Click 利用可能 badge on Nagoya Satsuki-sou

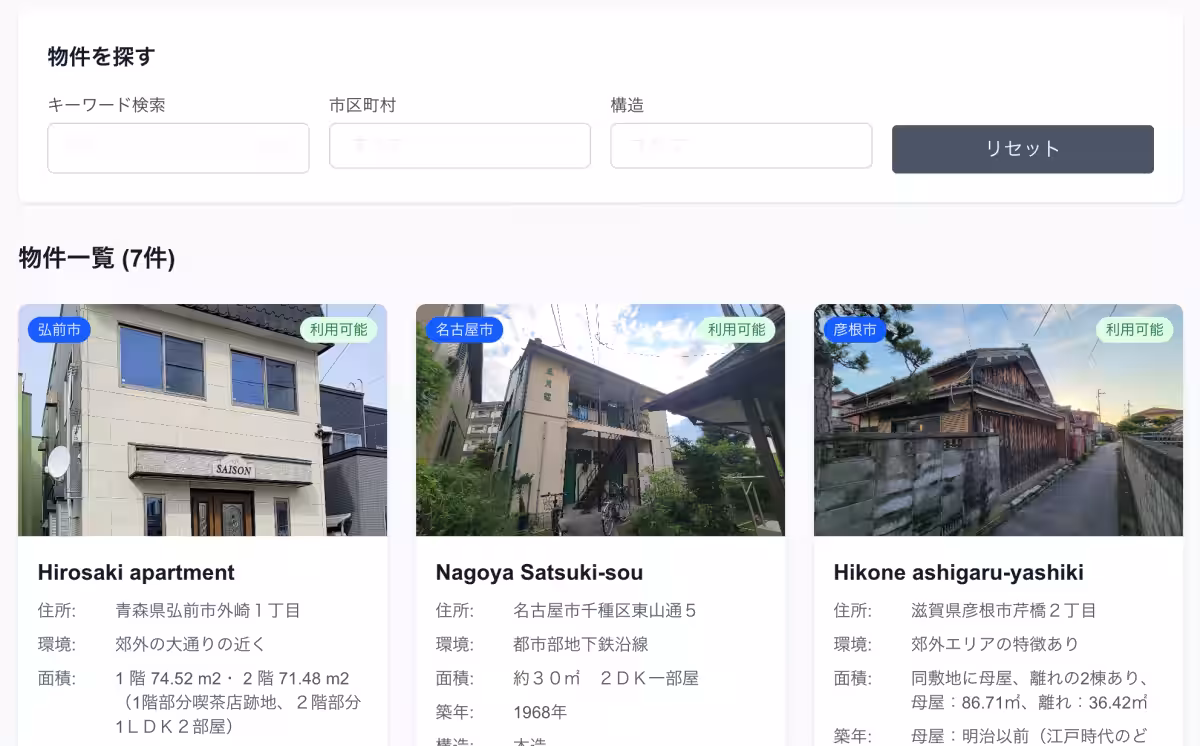pyautogui.click(x=736, y=329)
